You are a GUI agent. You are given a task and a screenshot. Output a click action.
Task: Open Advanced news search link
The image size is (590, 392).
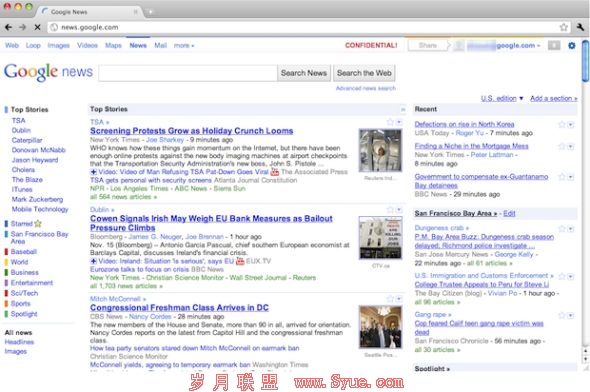coord(366,88)
